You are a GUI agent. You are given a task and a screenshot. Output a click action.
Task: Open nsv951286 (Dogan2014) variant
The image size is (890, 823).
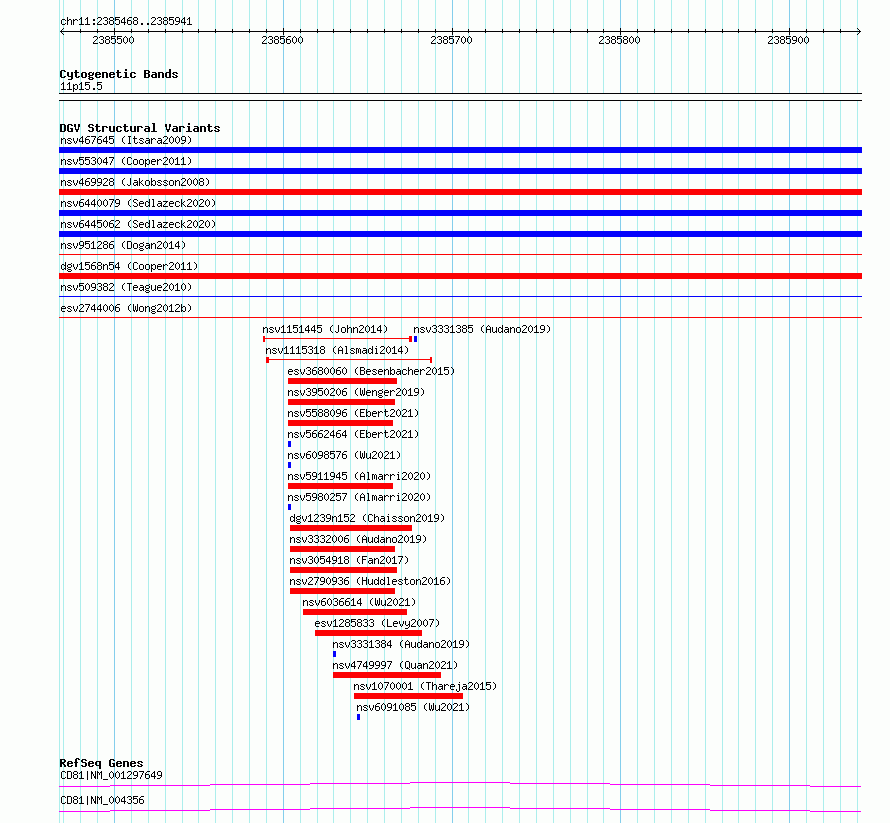coord(123,245)
